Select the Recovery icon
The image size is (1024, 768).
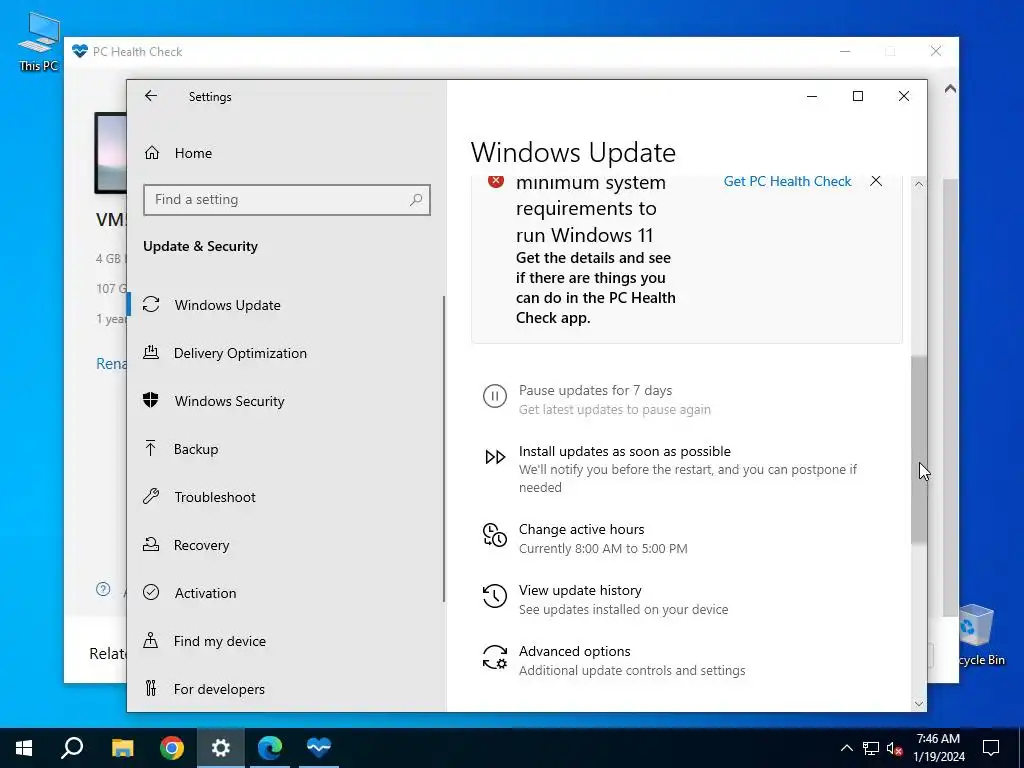151,544
